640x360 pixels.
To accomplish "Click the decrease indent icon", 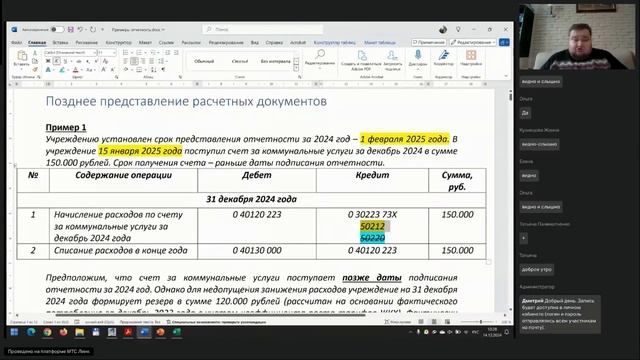I will [x=167, y=53].
